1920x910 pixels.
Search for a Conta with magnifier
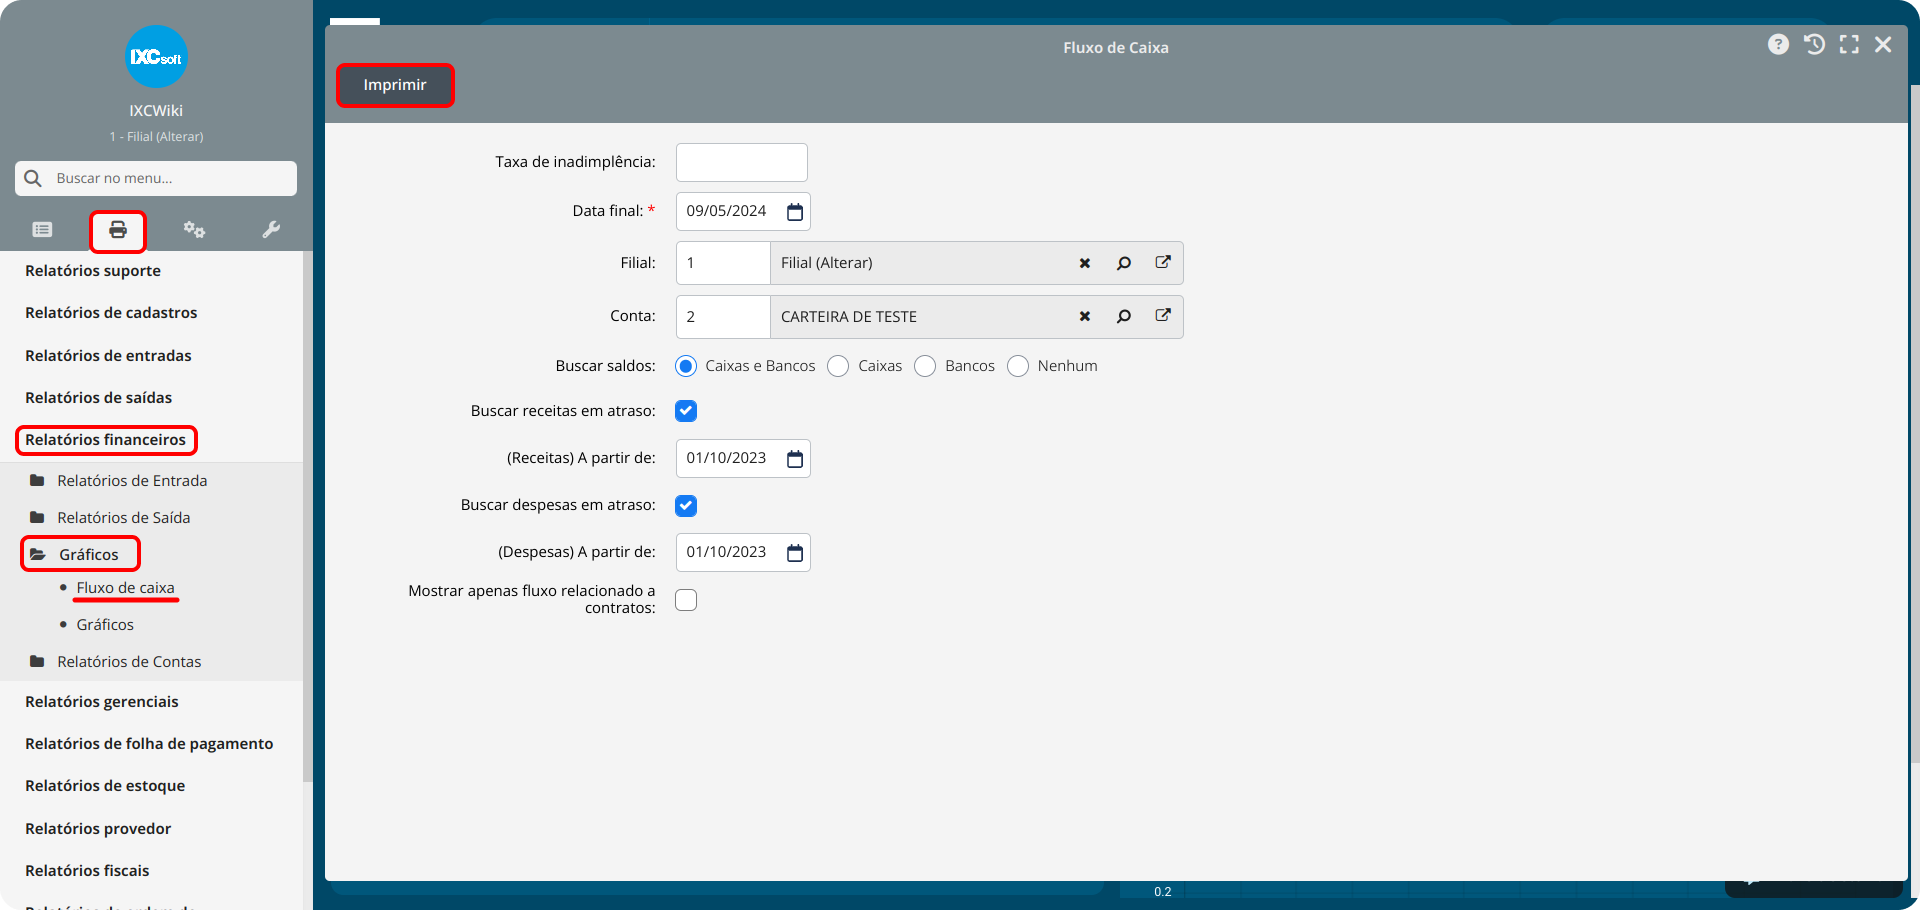click(1124, 316)
